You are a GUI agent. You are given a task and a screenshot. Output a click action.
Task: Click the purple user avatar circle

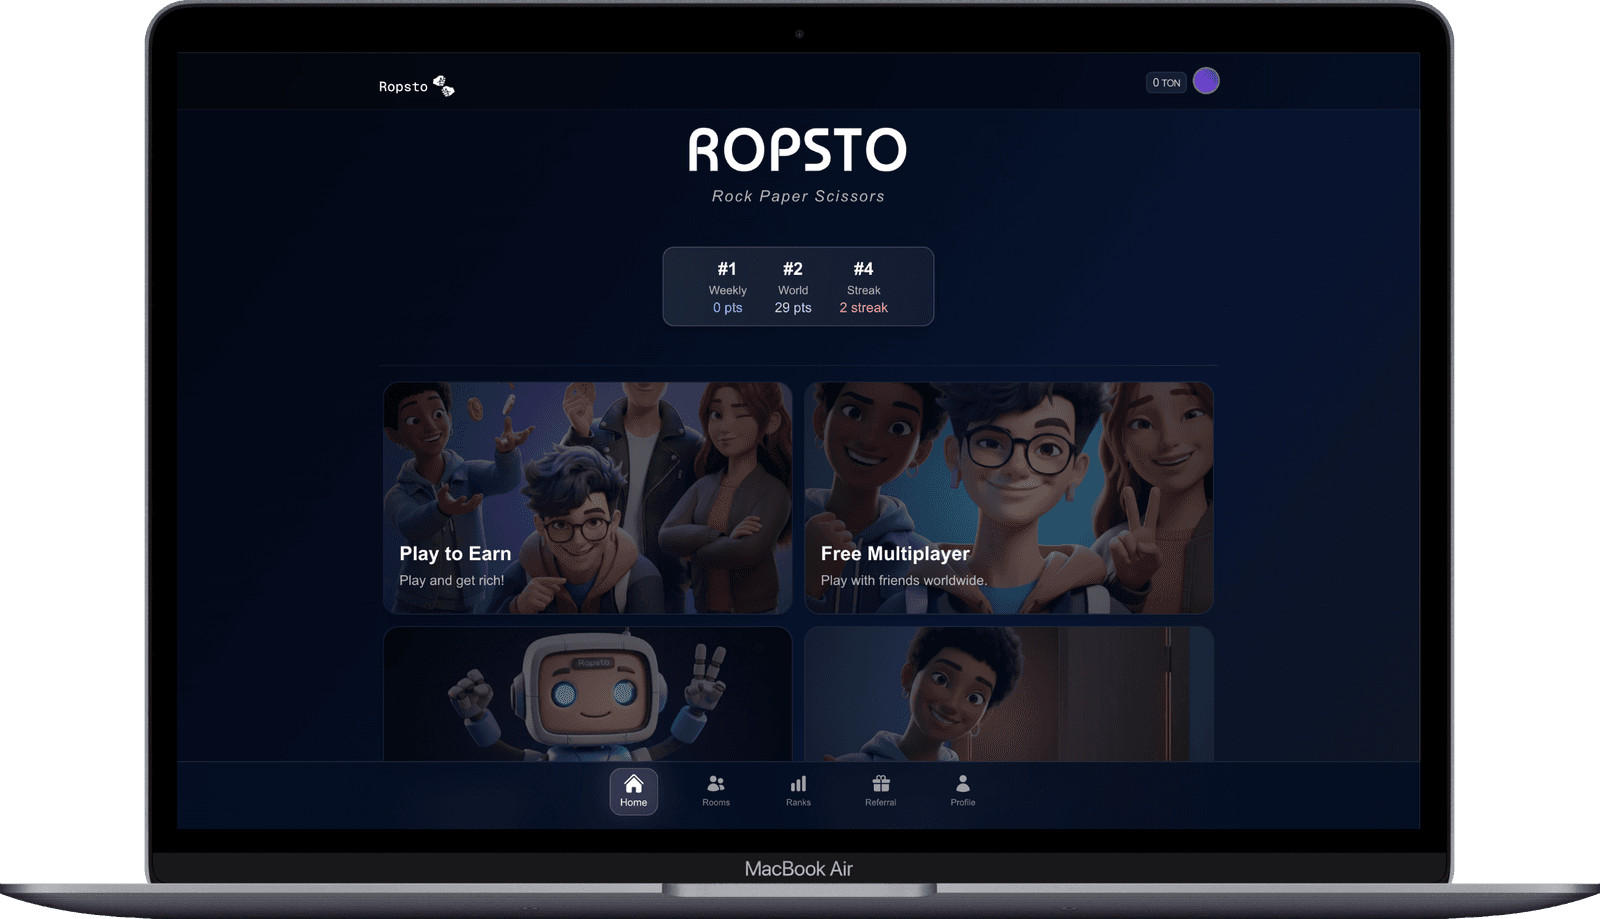pos(1206,82)
